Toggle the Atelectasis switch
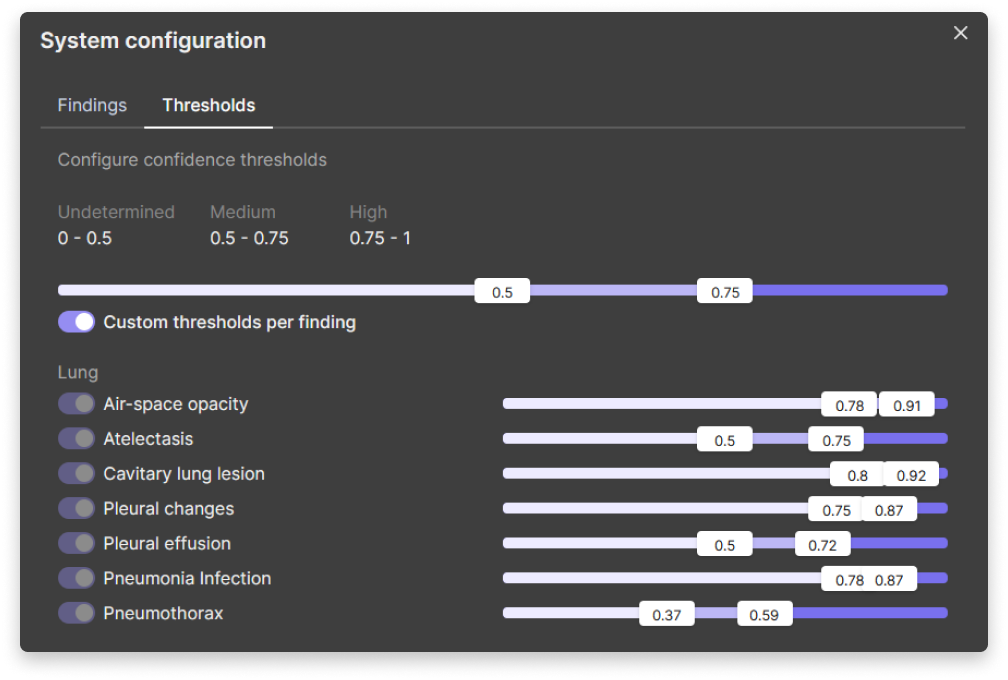The height and width of the screenshot is (680, 1008). pyautogui.click(x=76, y=439)
